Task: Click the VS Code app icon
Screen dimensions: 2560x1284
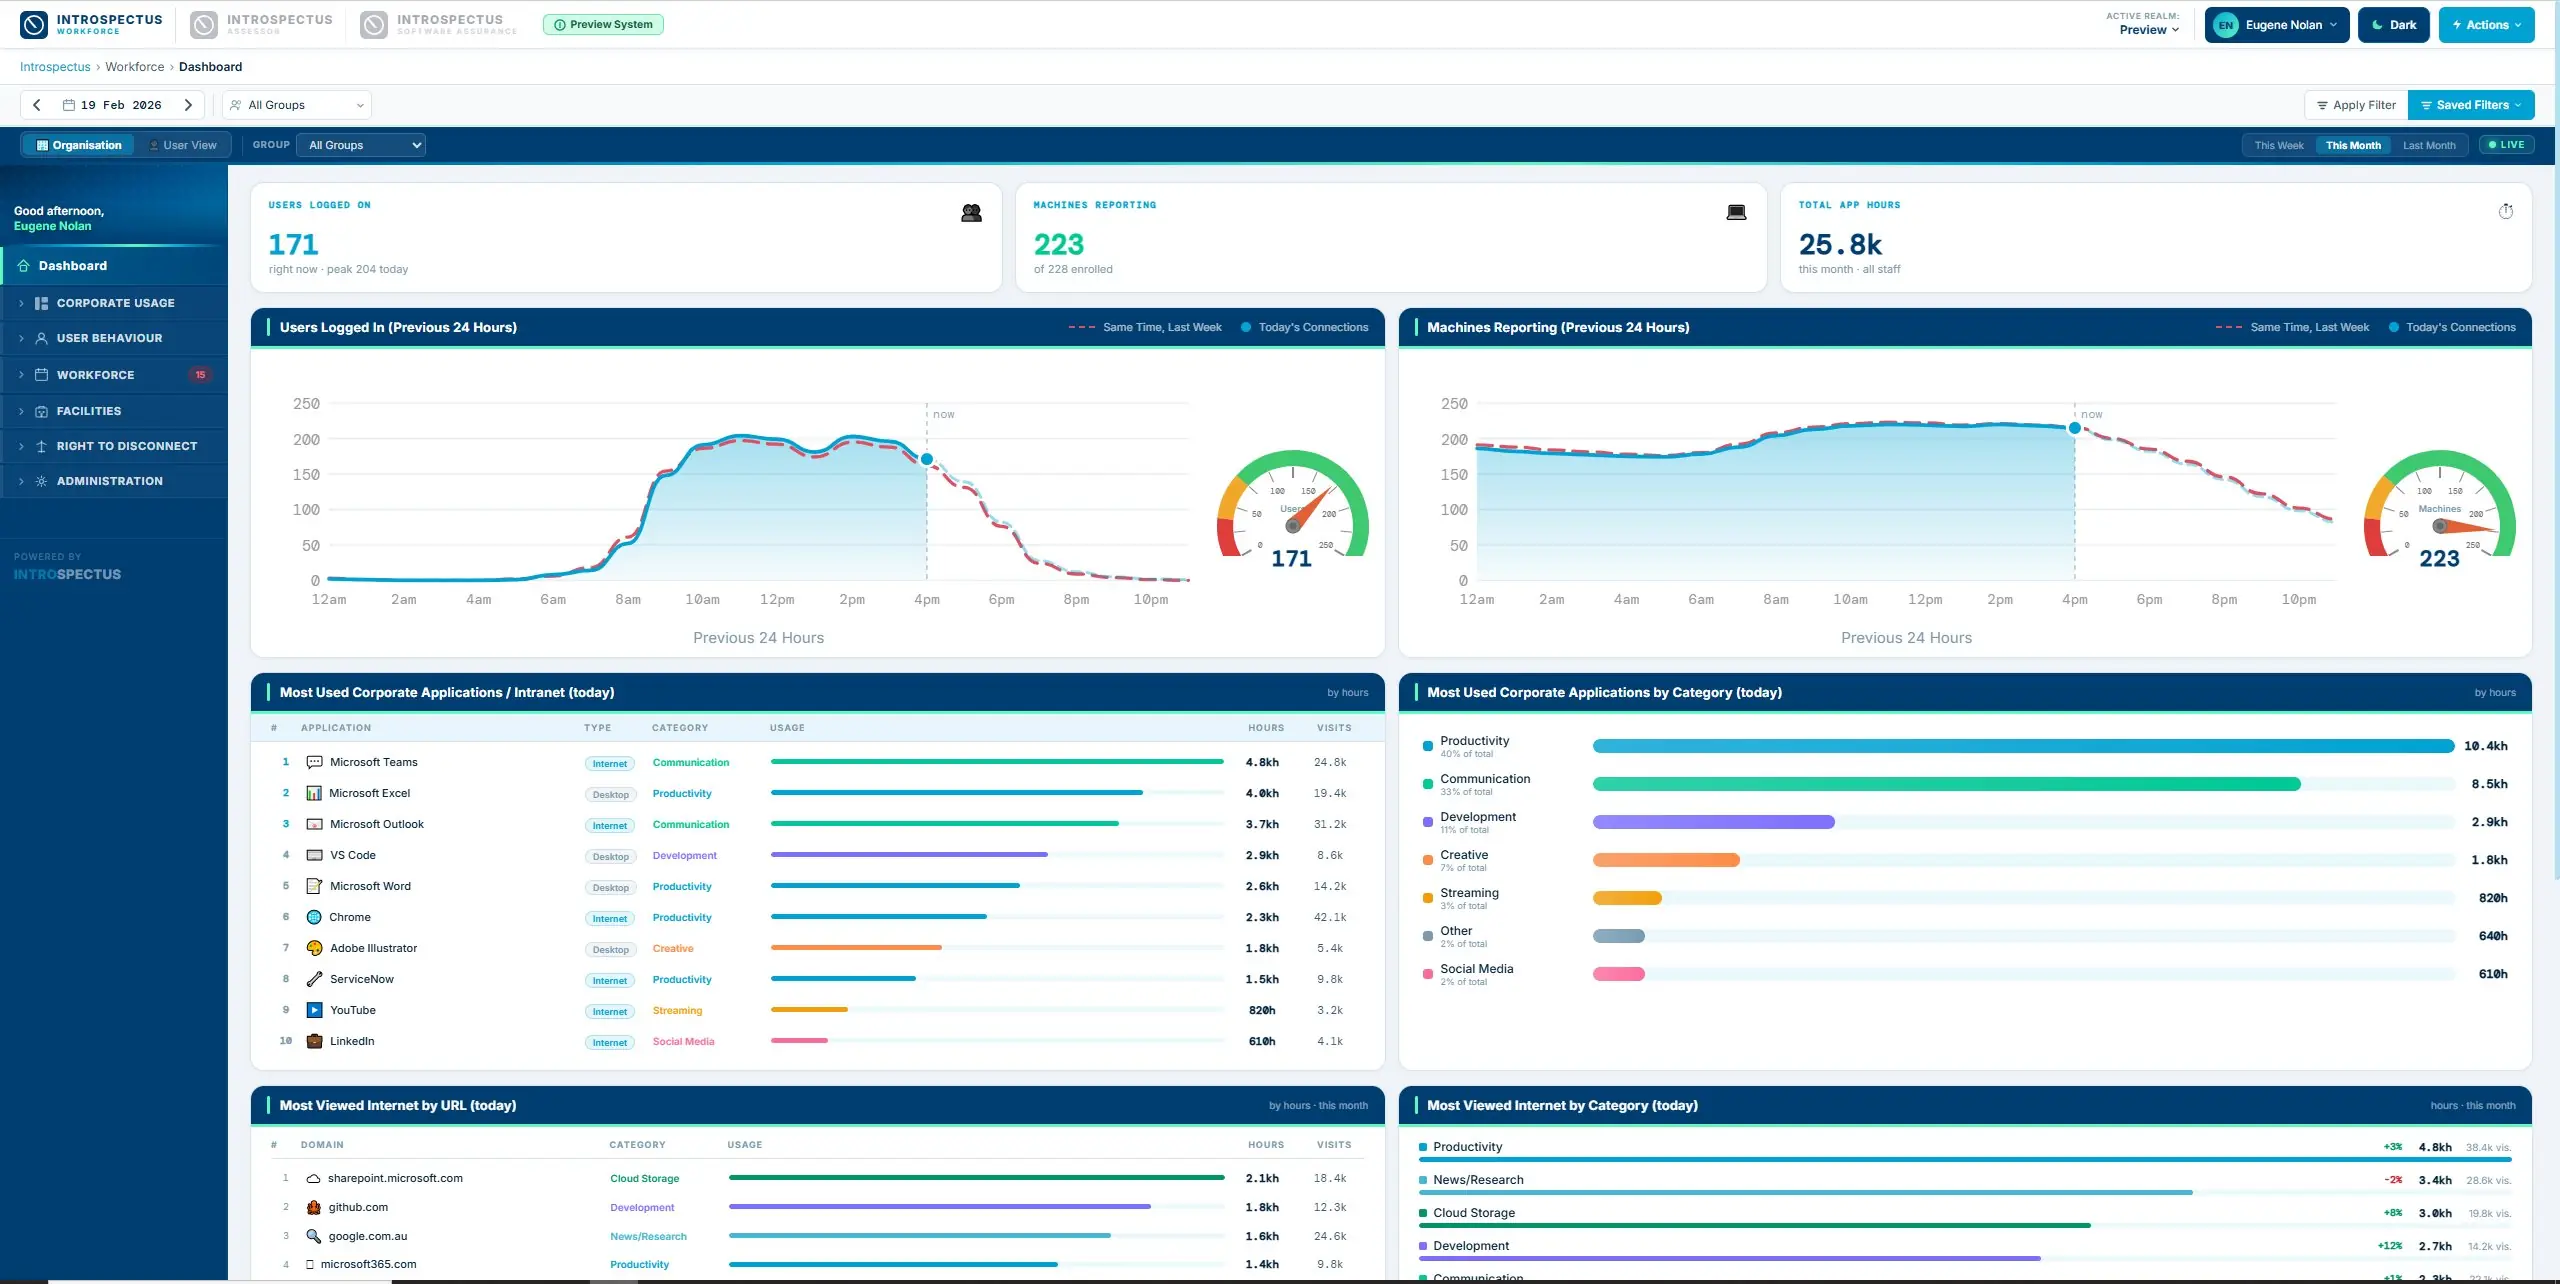Action: (314, 855)
